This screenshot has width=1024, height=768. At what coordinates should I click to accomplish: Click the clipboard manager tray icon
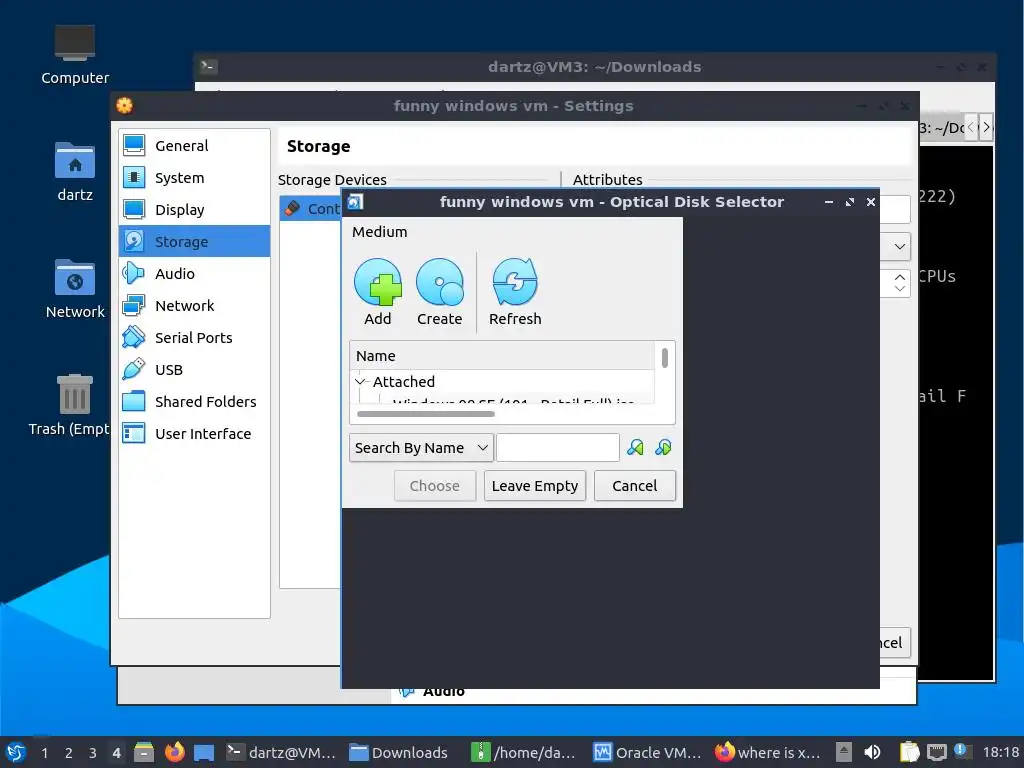(x=909, y=752)
